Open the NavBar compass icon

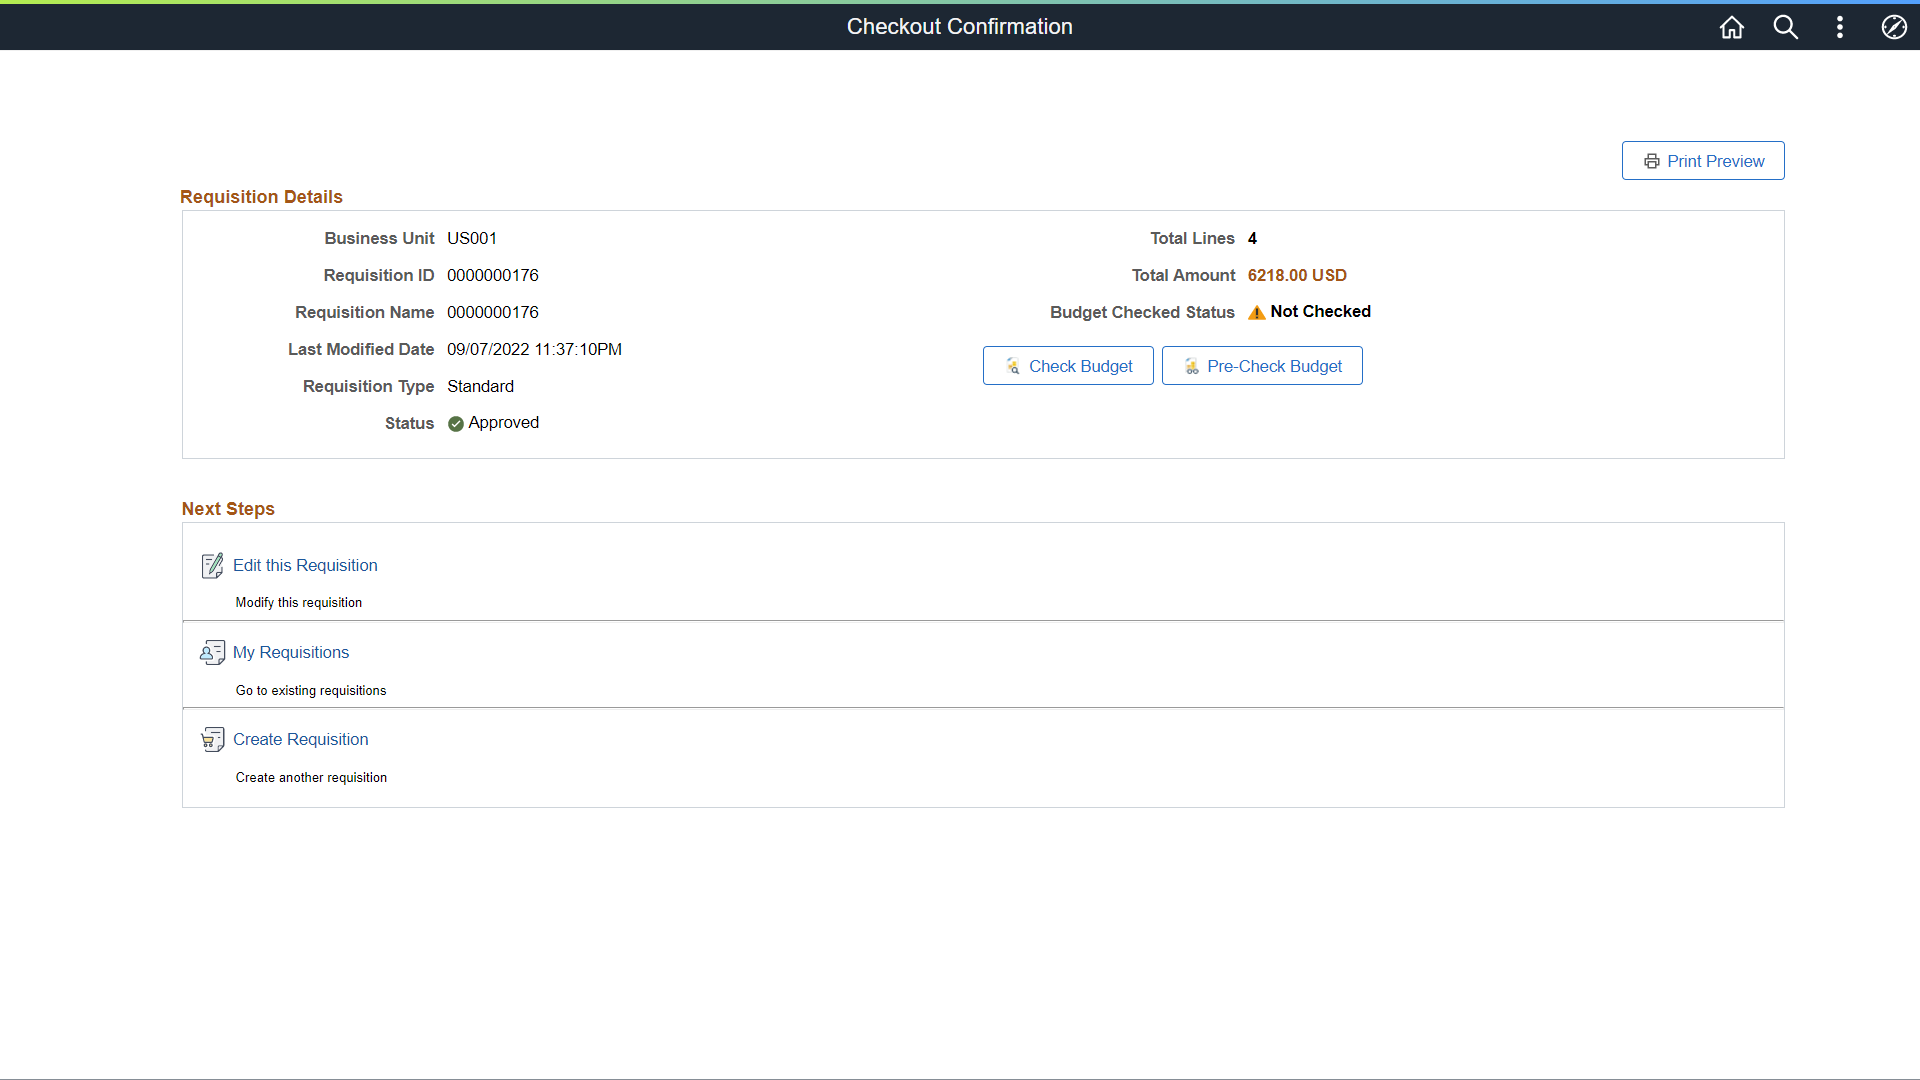pyautogui.click(x=1894, y=27)
